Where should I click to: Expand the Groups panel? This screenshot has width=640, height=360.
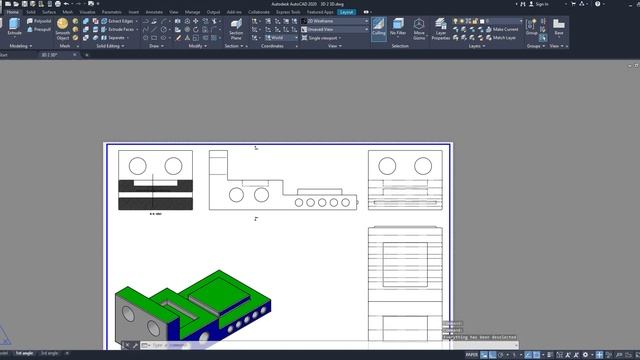(536, 46)
